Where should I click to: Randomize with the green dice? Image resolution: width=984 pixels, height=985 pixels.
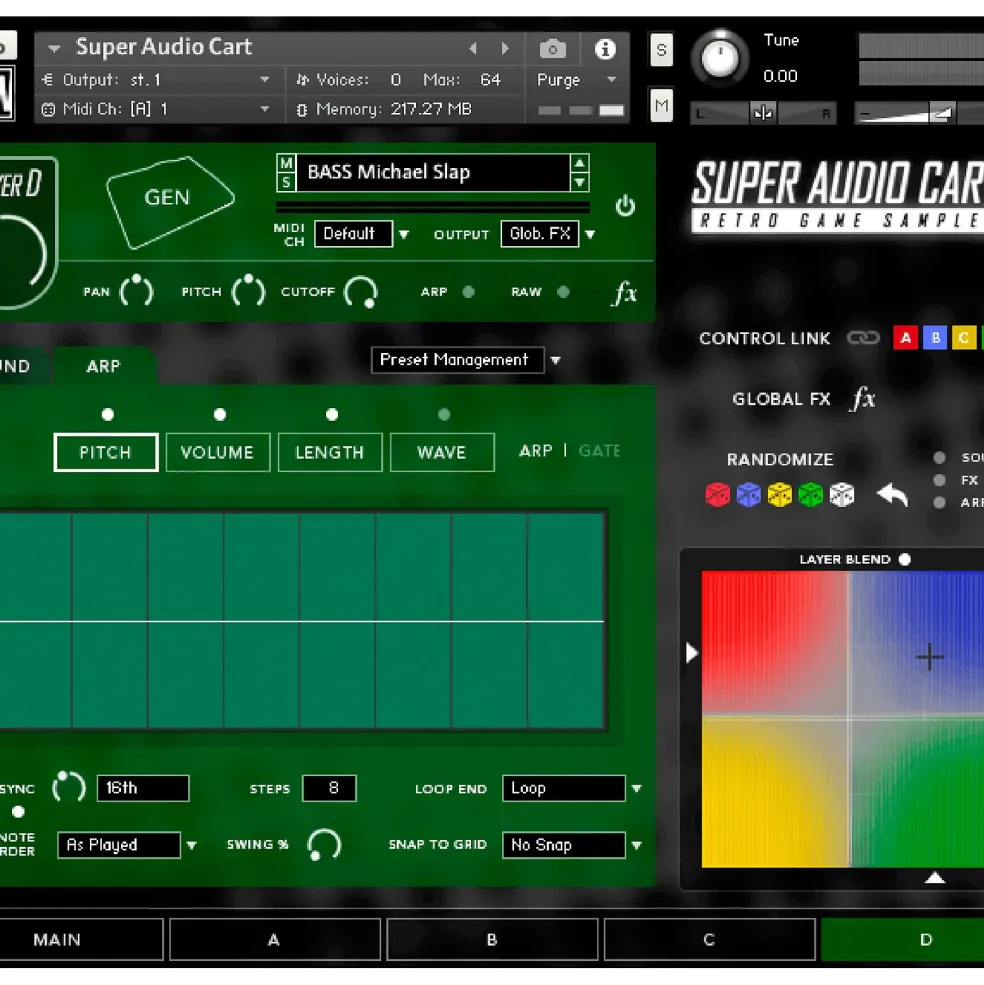[811, 494]
